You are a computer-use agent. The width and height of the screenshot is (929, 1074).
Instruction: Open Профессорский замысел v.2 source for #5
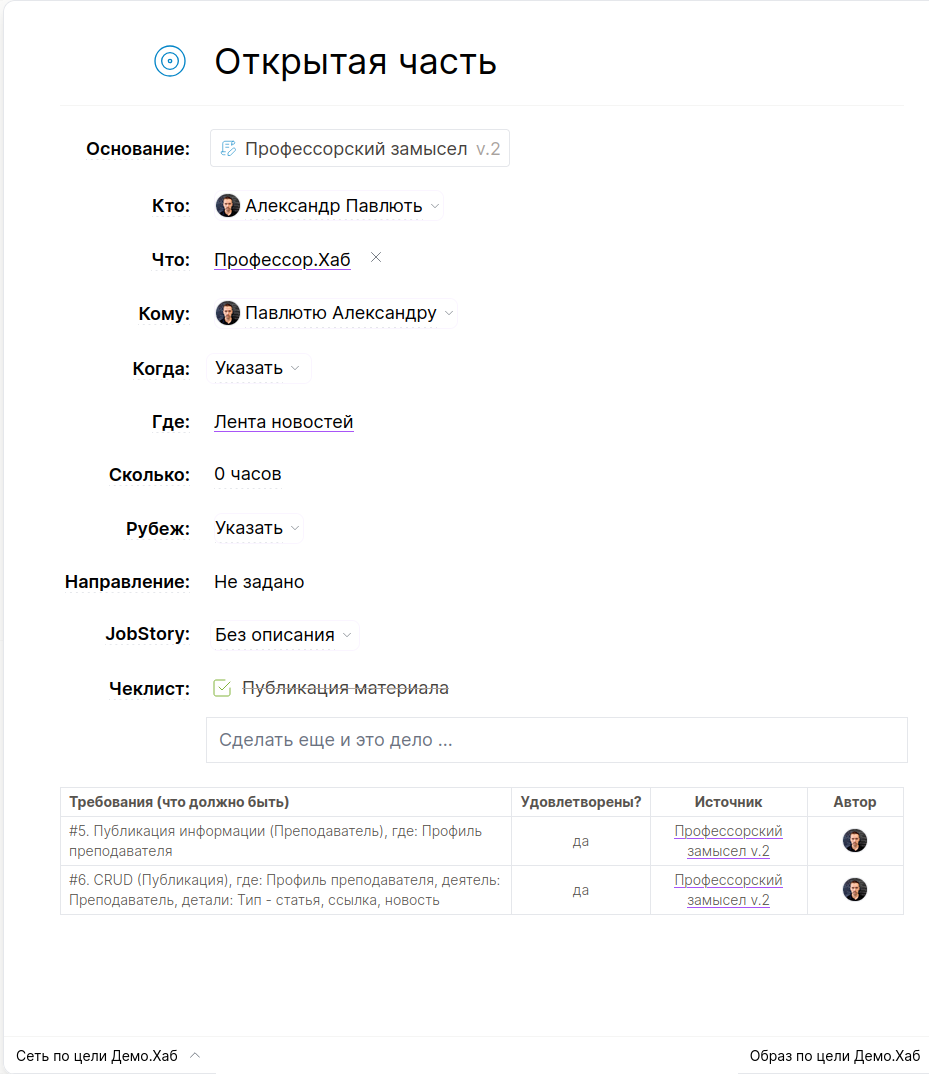click(x=728, y=841)
